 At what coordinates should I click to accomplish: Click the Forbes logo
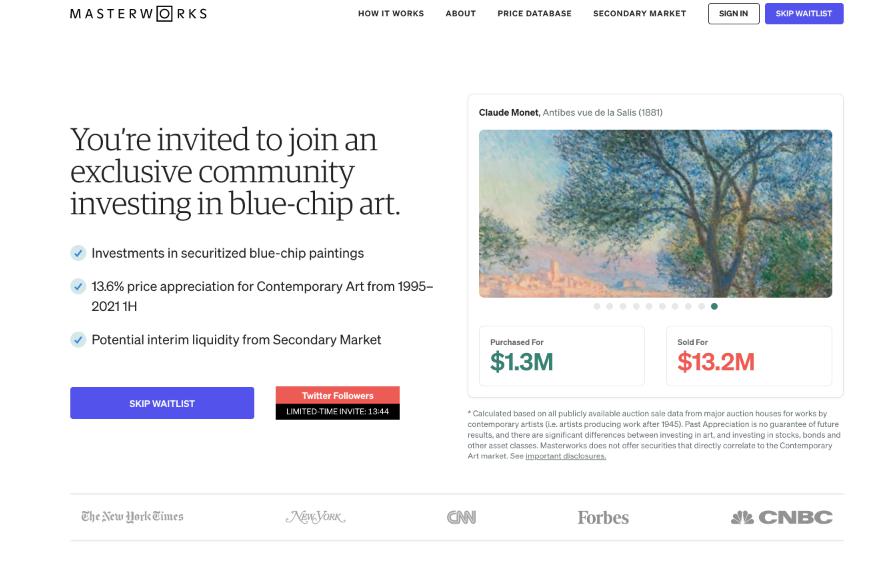[x=603, y=517]
